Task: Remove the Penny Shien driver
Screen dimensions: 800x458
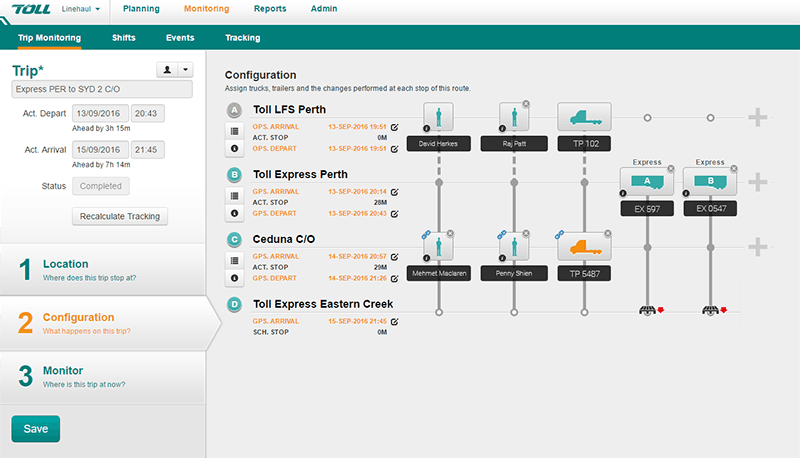Action: [x=526, y=233]
